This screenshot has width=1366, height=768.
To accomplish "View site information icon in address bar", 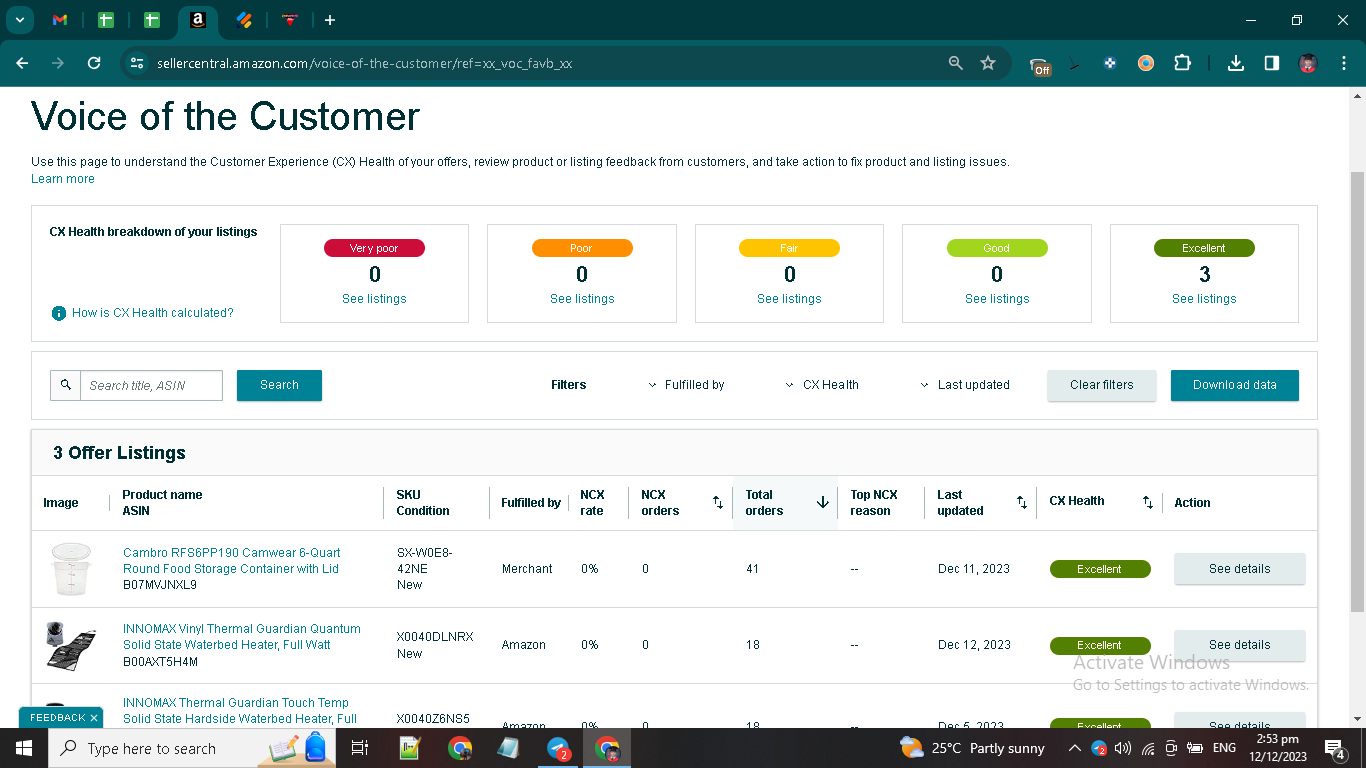I will pyautogui.click(x=137, y=63).
